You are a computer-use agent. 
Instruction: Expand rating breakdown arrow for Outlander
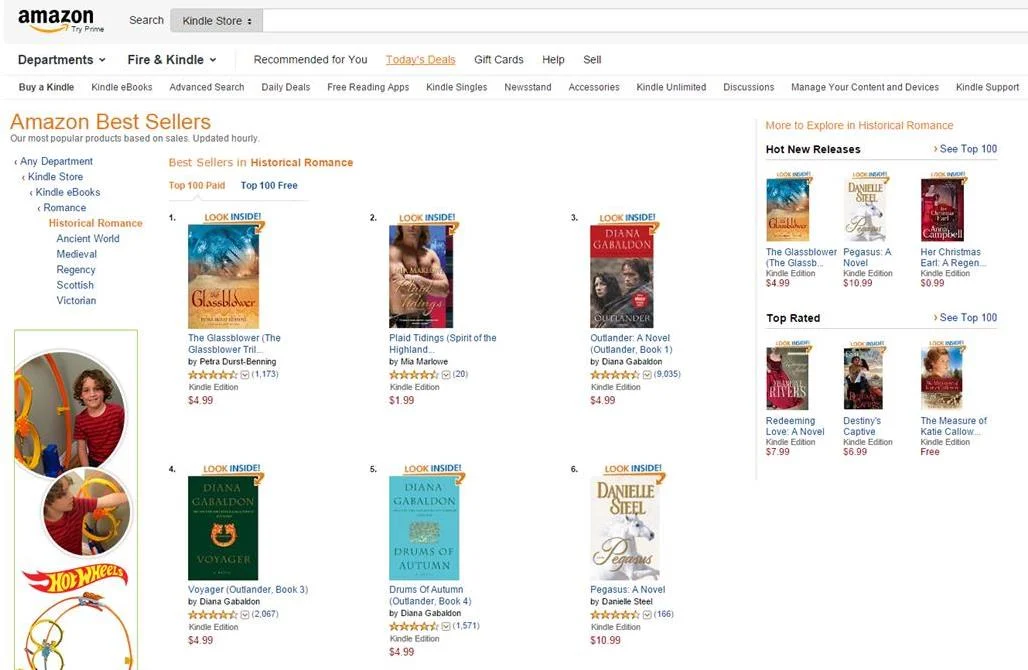[x=647, y=375]
